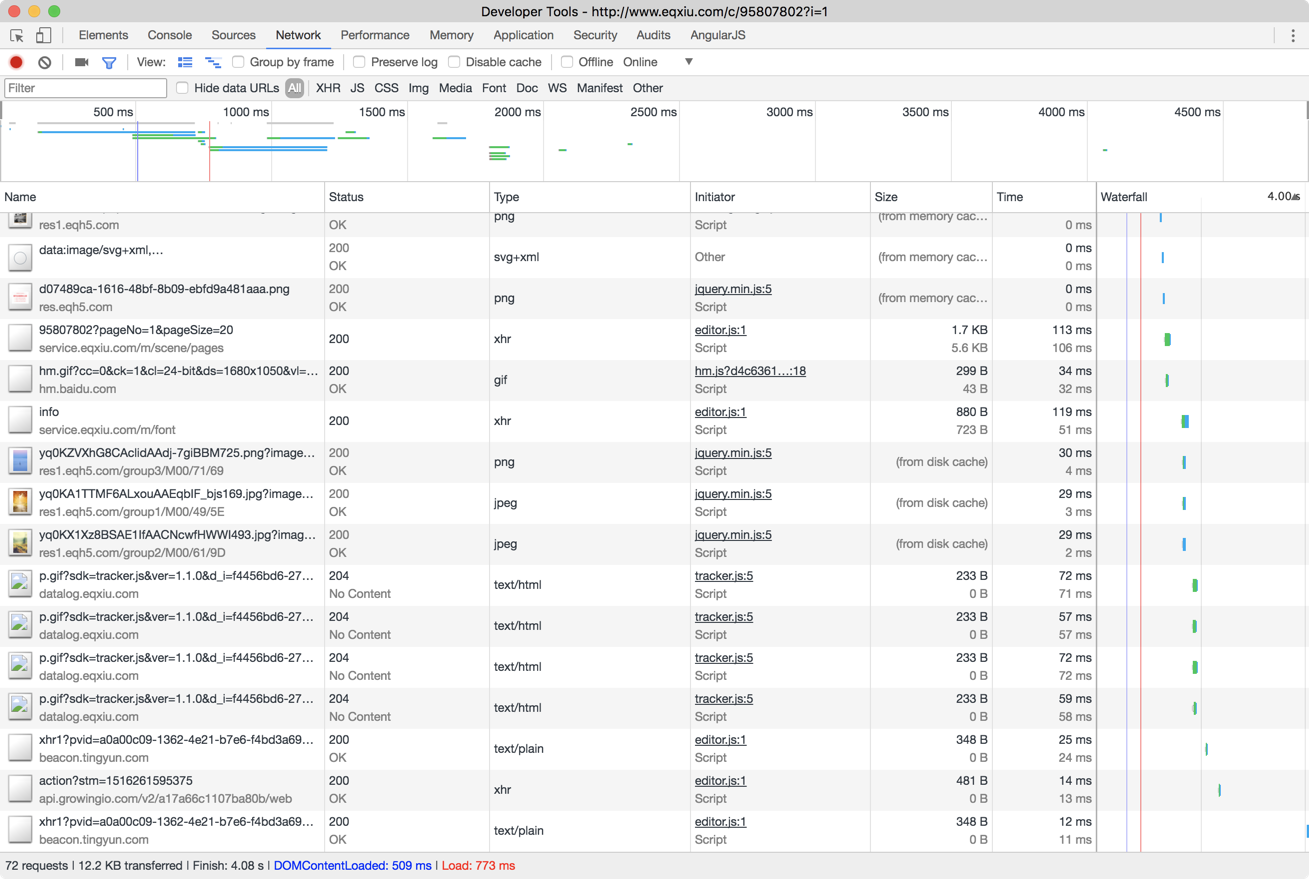This screenshot has height=879, width=1309.
Task: Select thumbnail icon of yq0KZVXhG8CAclidAAdj png
Action: point(20,462)
